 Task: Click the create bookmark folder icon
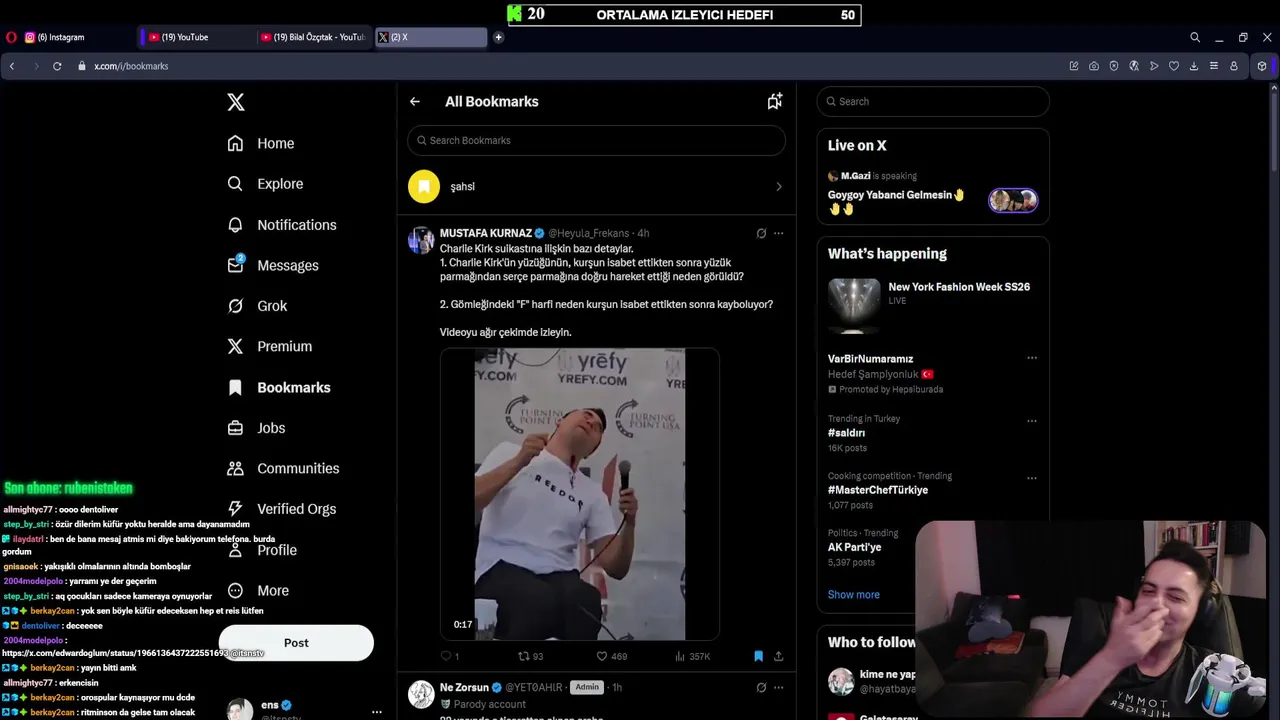775,101
